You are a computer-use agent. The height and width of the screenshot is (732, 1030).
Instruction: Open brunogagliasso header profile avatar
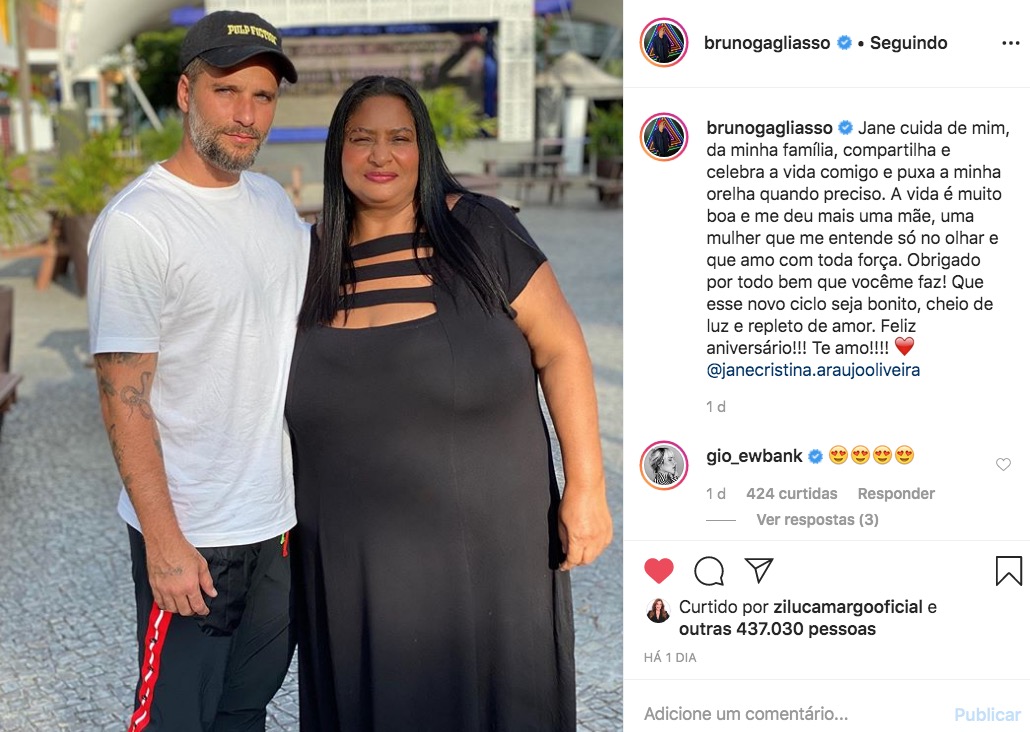click(x=663, y=43)
